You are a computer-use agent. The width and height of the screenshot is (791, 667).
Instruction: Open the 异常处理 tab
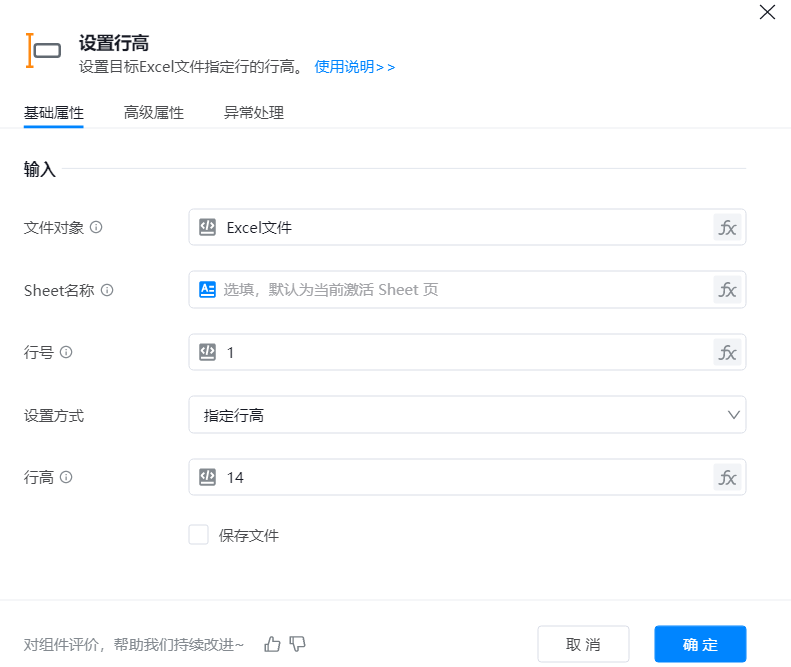point(254,113)
